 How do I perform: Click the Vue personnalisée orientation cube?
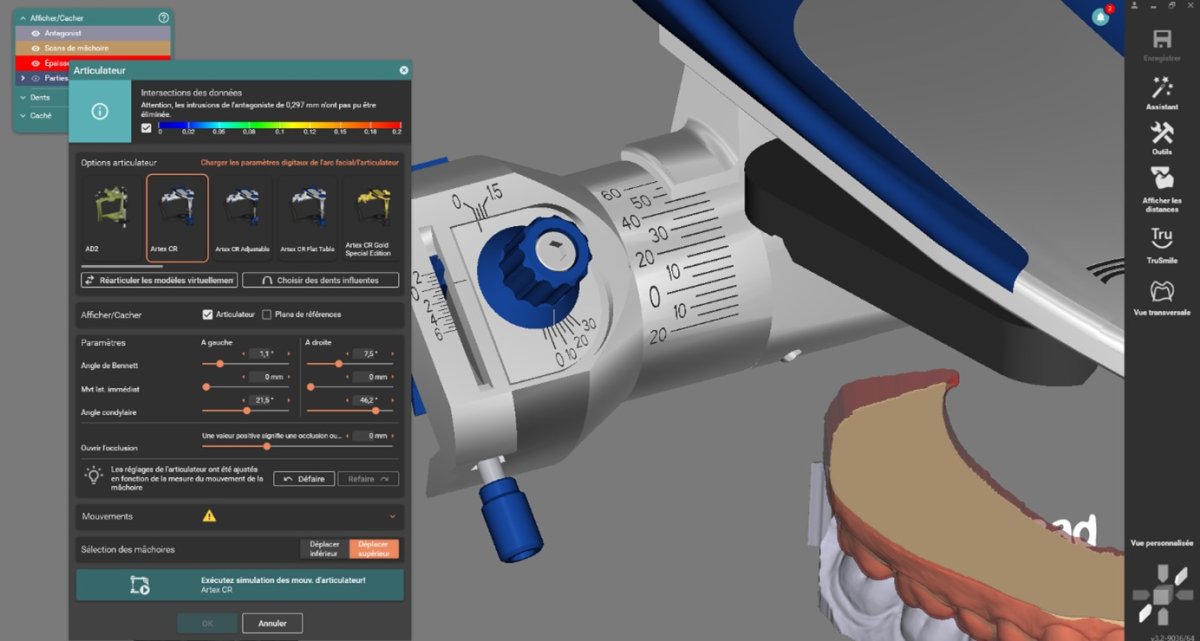[x=1160, y=593]
